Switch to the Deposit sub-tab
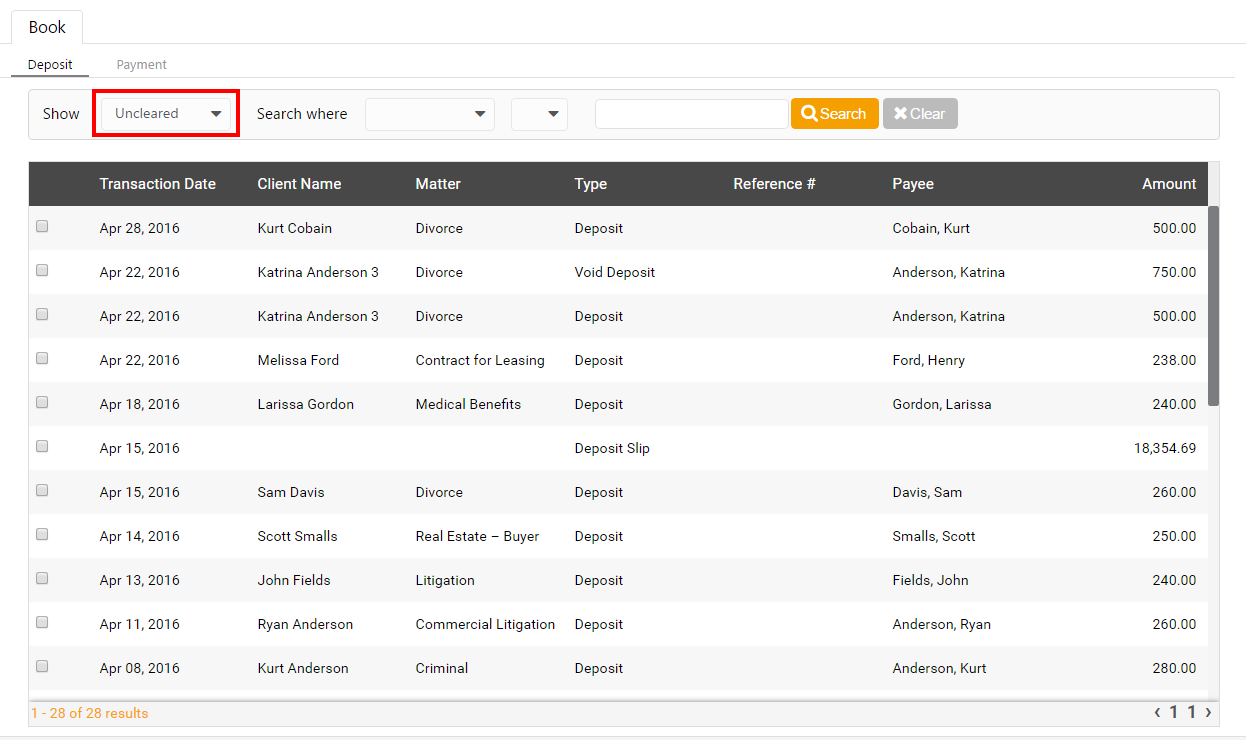This screenshot has height=740, width=1246. (50, 64)
